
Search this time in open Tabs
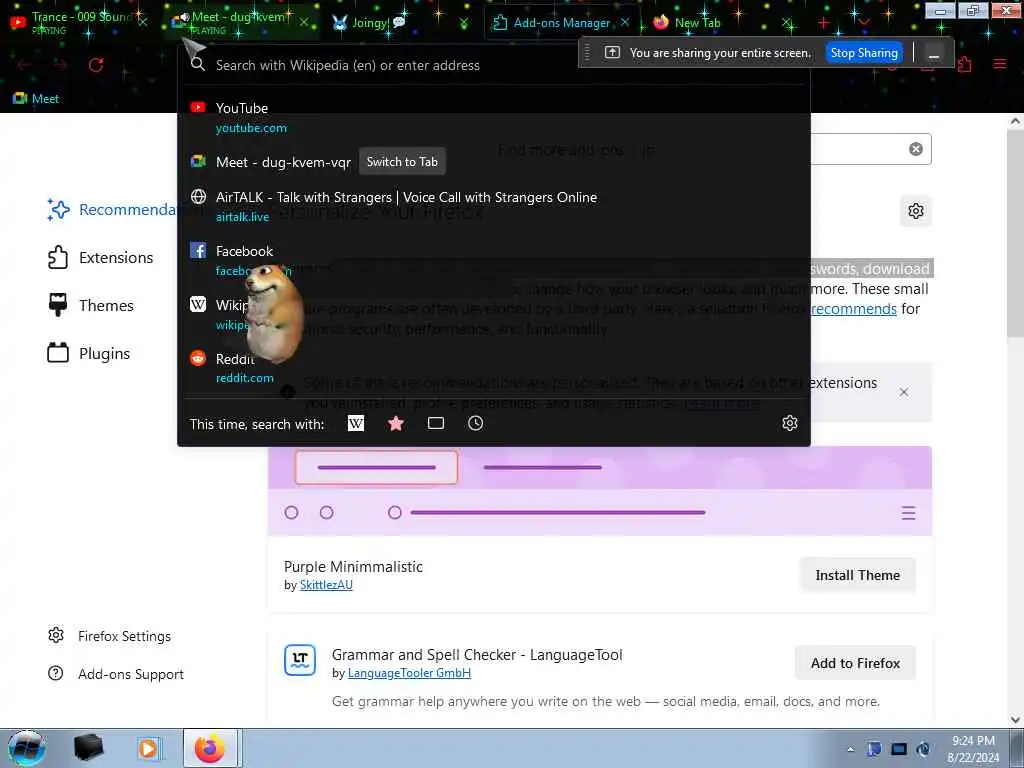[x=436, y=423]
